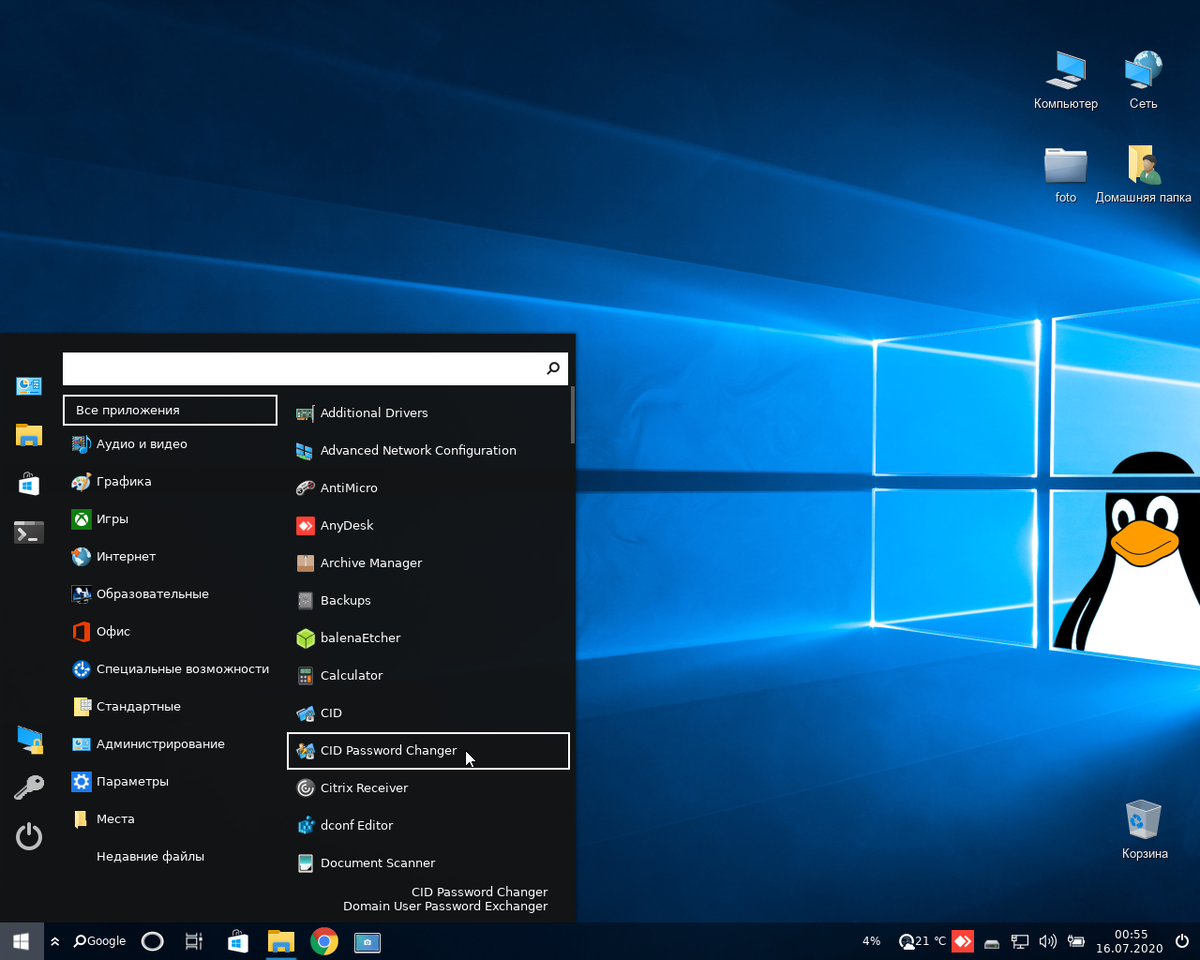
Task: Launch balenaEtcher from the app list
Action: tap(360, 638)
